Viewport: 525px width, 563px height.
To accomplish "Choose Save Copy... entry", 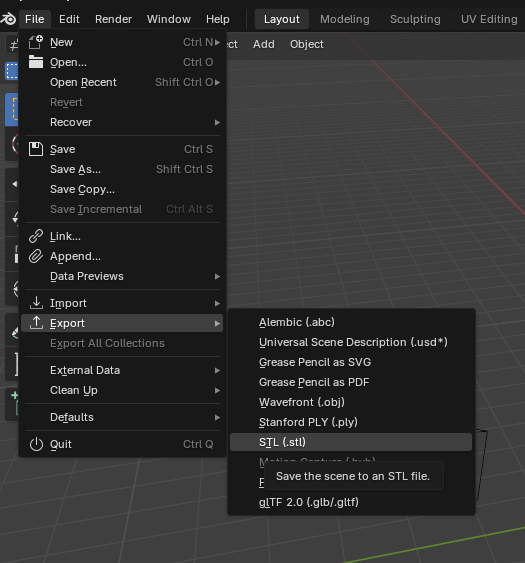I will pyautogui.click(x=122, y=189).
